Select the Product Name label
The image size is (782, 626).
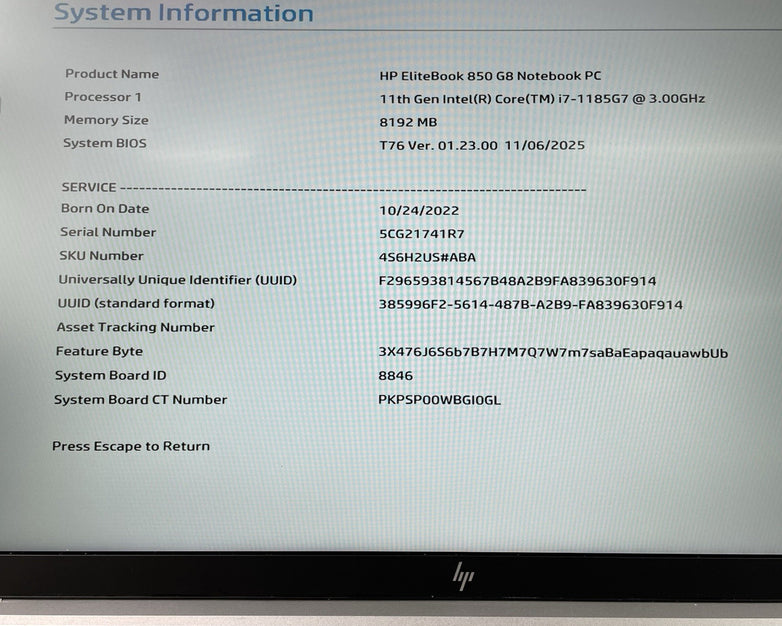click(112, 74)
